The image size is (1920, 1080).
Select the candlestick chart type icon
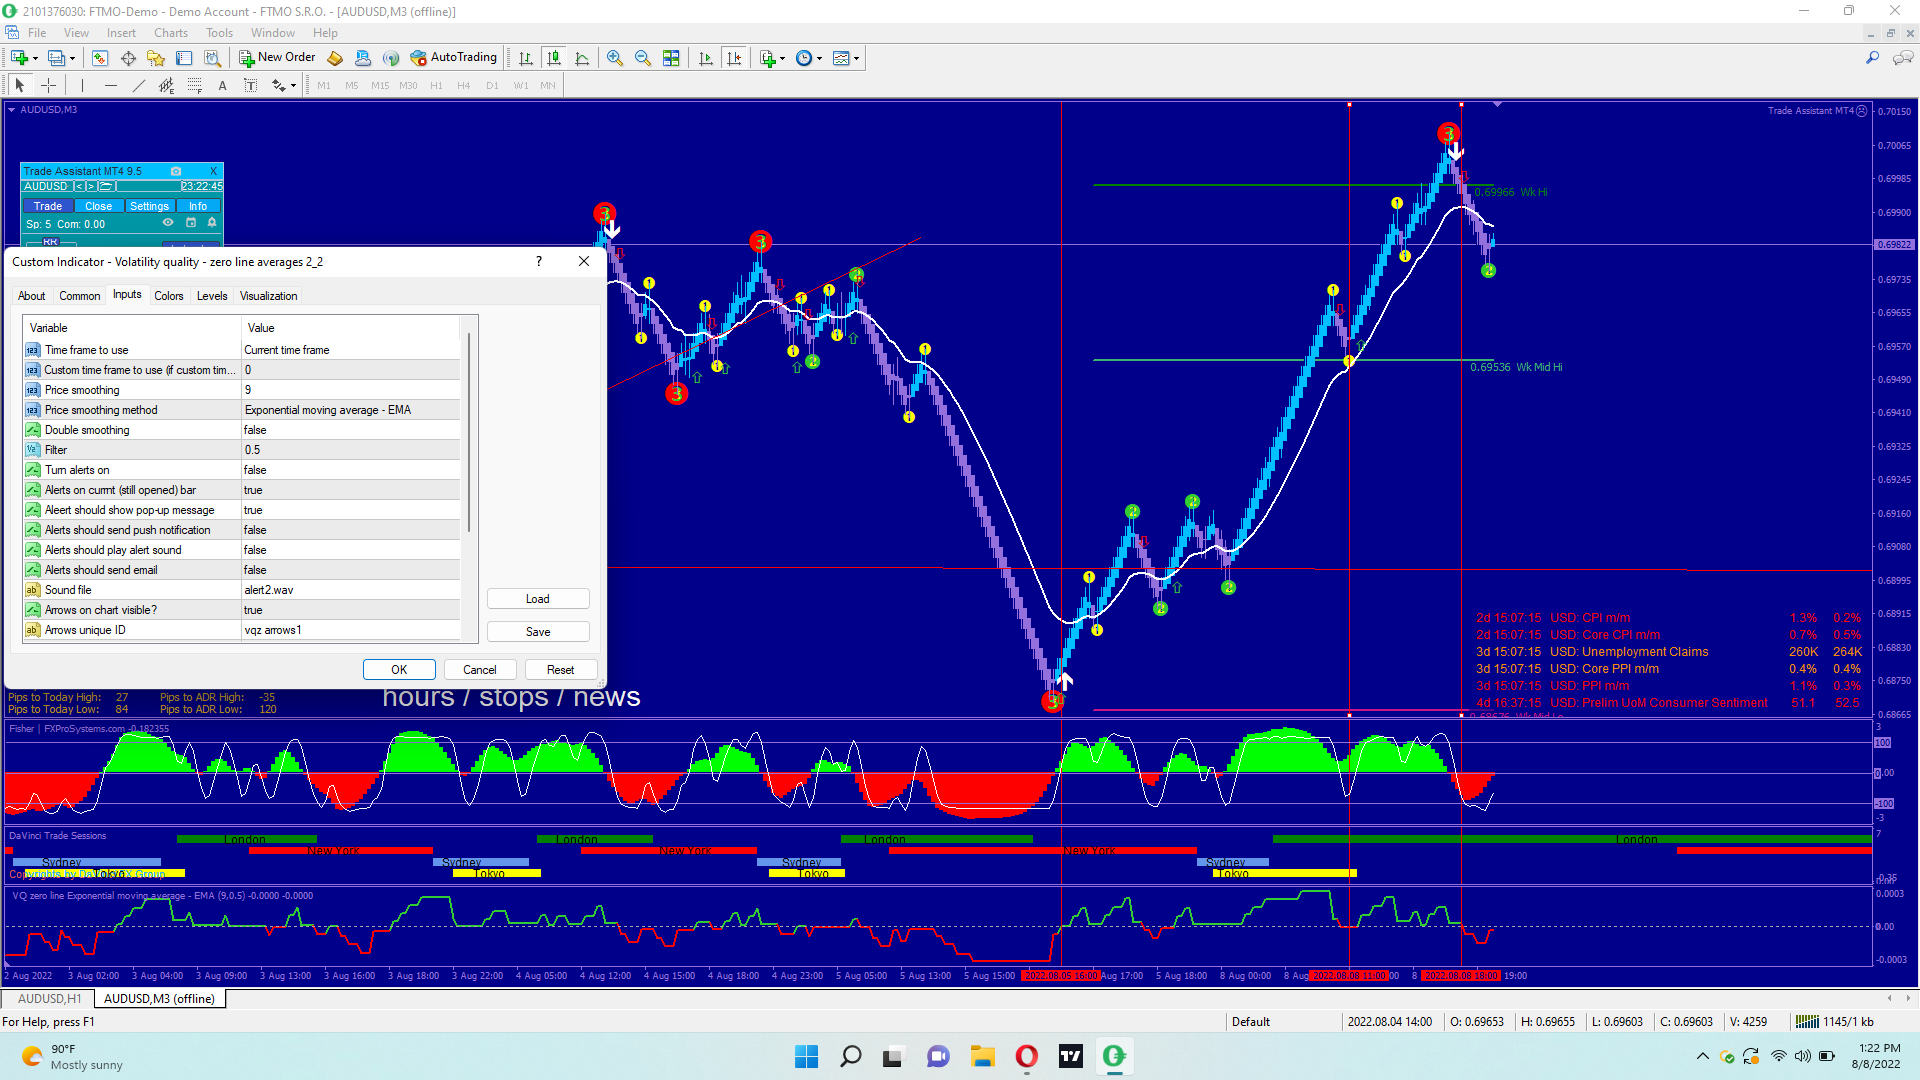[554, 58]
